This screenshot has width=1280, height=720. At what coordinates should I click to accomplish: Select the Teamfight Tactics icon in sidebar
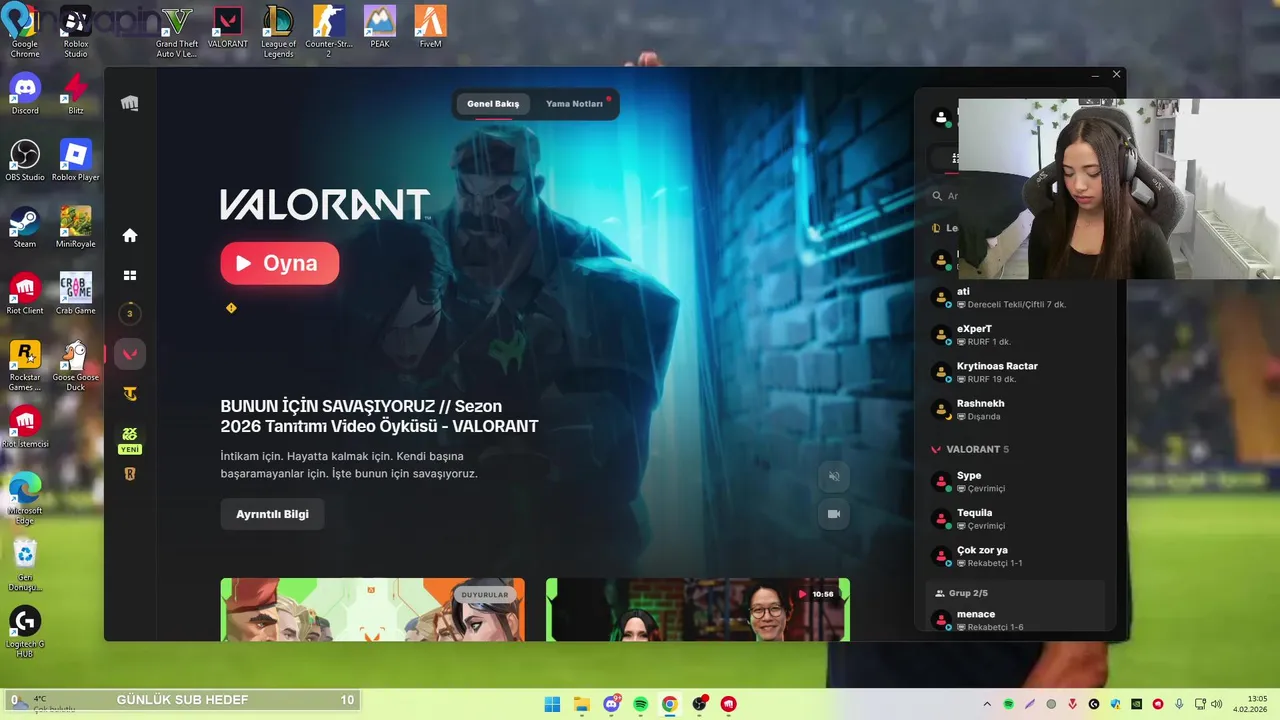coord(130,394)
